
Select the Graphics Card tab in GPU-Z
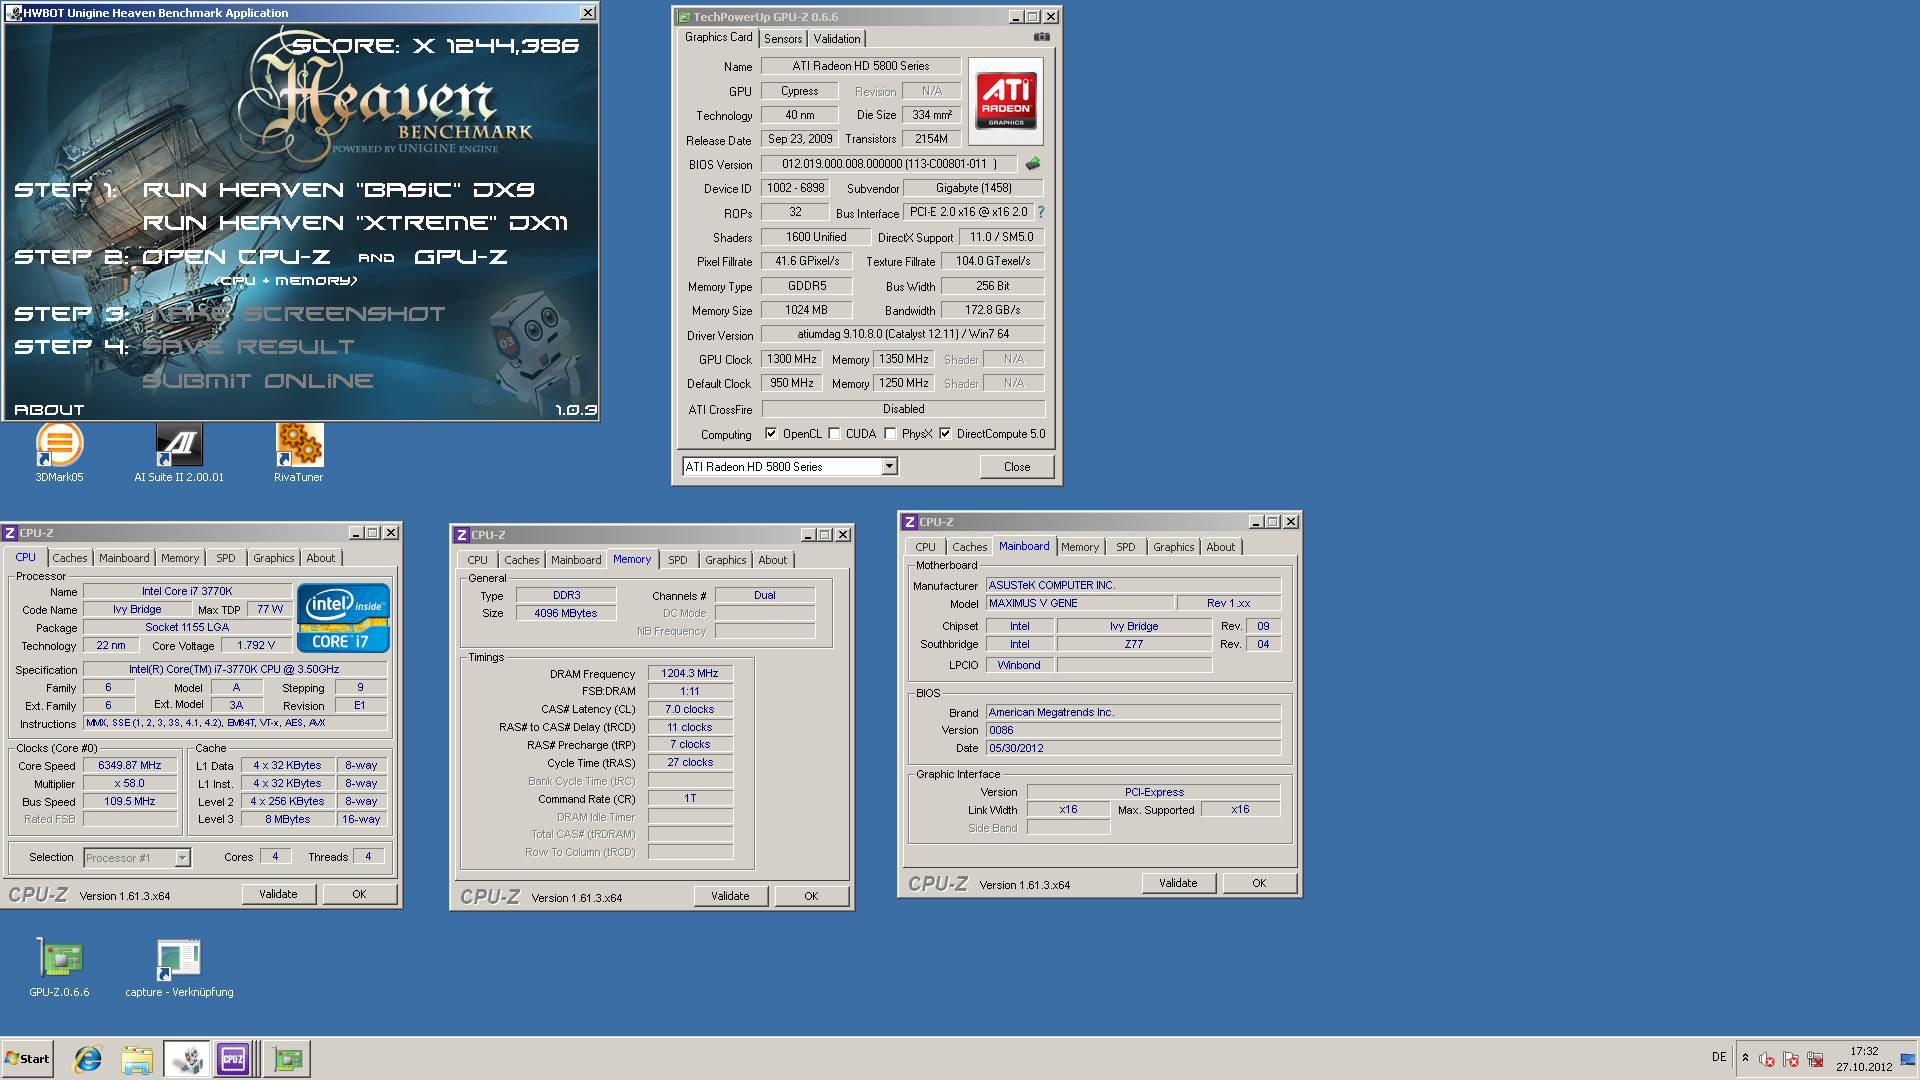pos(718,37)
